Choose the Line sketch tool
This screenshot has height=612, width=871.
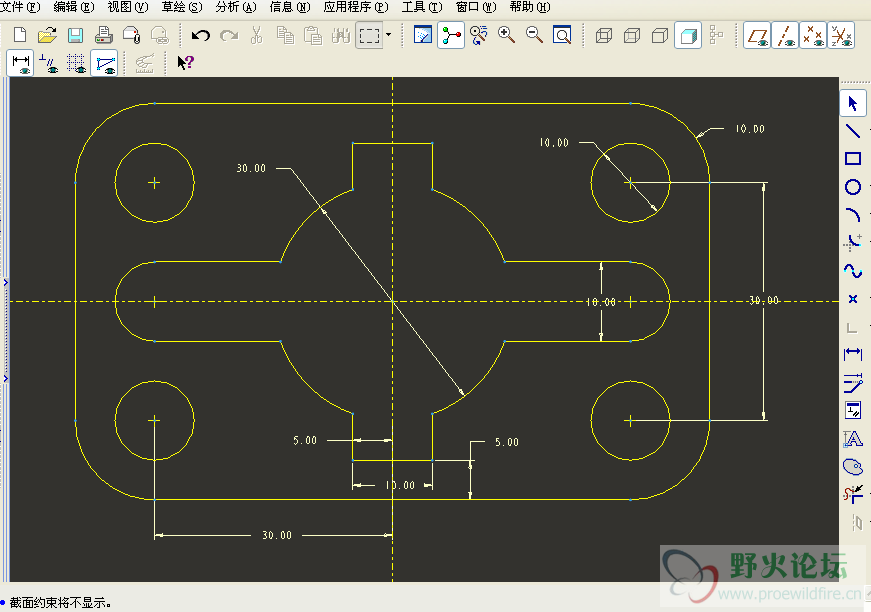(x=853, y=131)
